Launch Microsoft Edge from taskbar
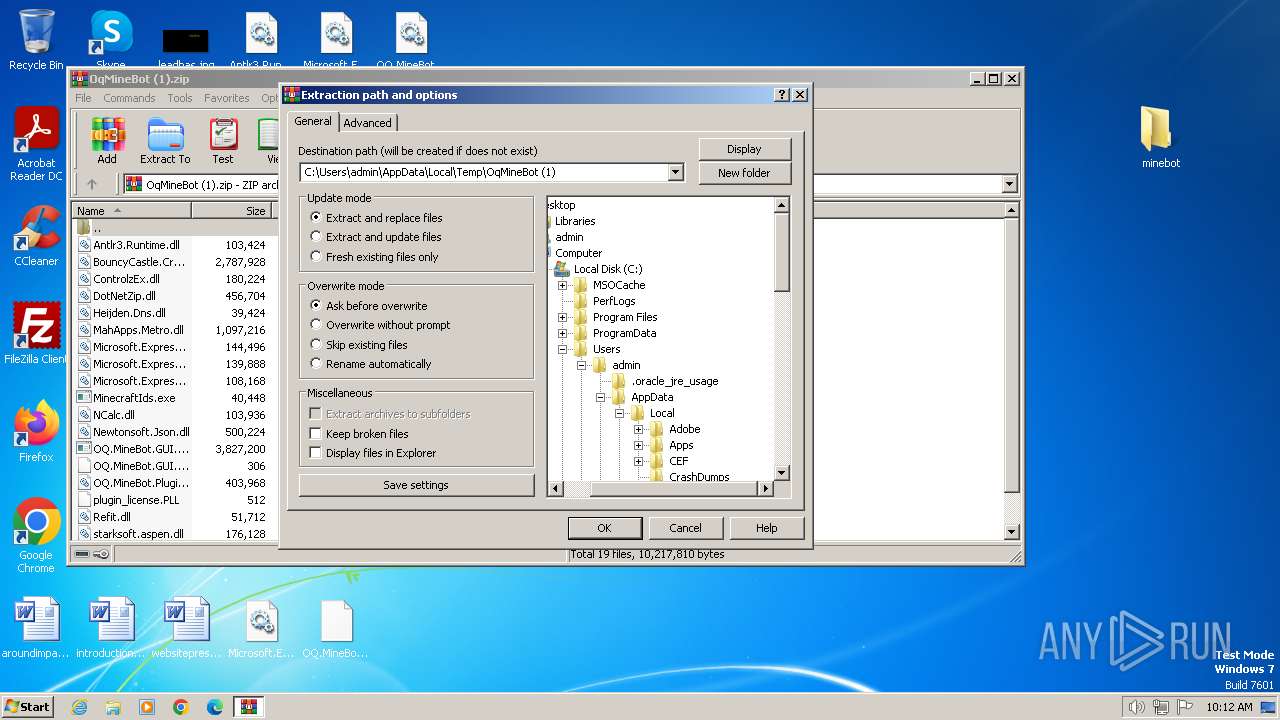Viewport: 1280px width, 720px height. (x=215, y=707)
